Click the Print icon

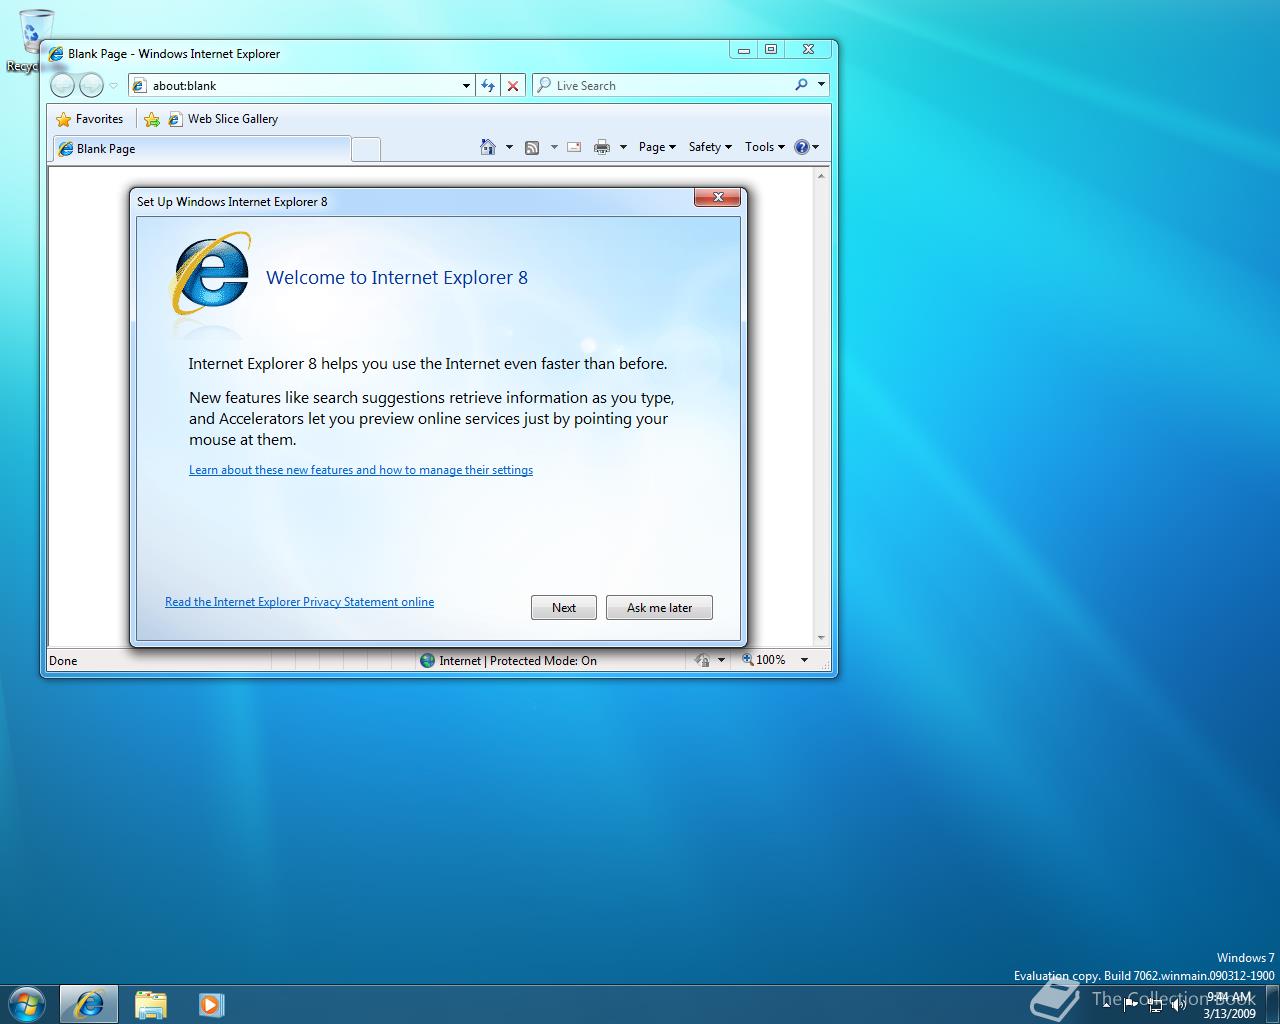point(602,147)
